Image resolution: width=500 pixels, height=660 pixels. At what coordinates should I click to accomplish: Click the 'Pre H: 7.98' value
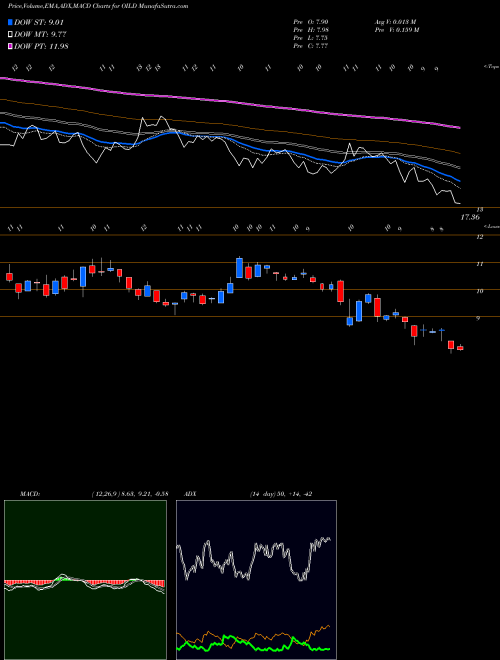point(311,30)
